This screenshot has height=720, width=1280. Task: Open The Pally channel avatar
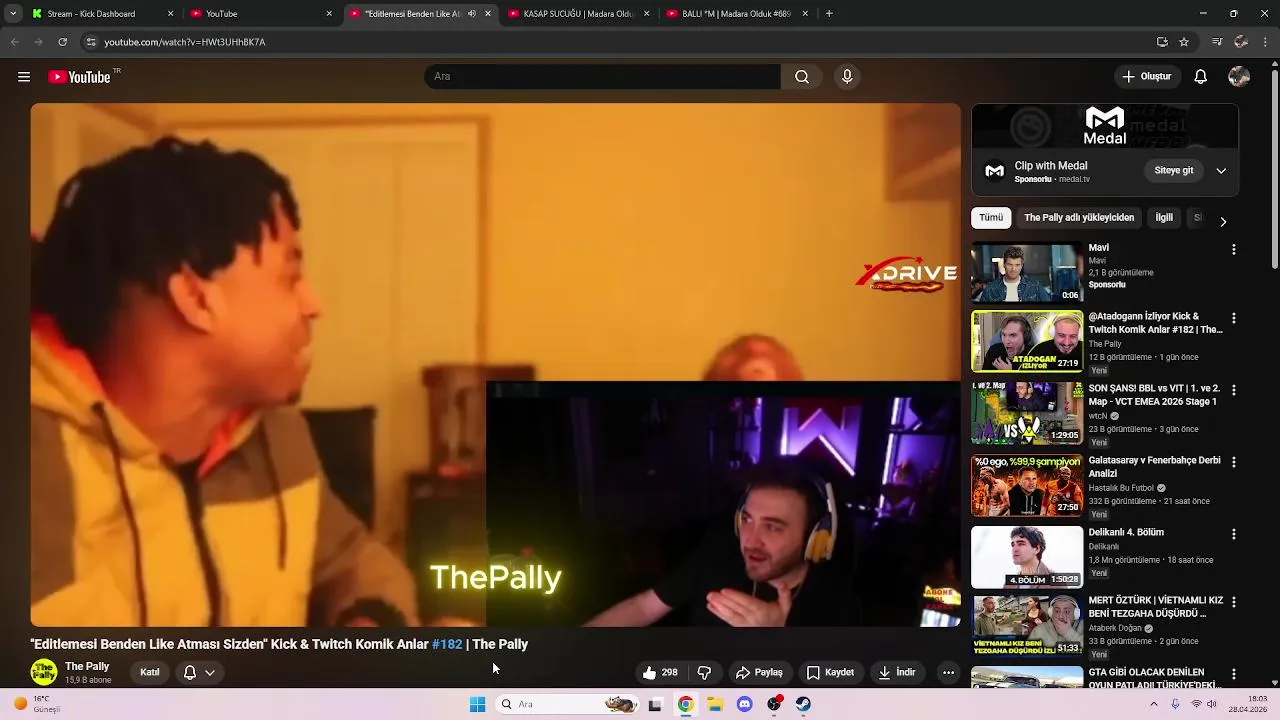tap(44, 673)
